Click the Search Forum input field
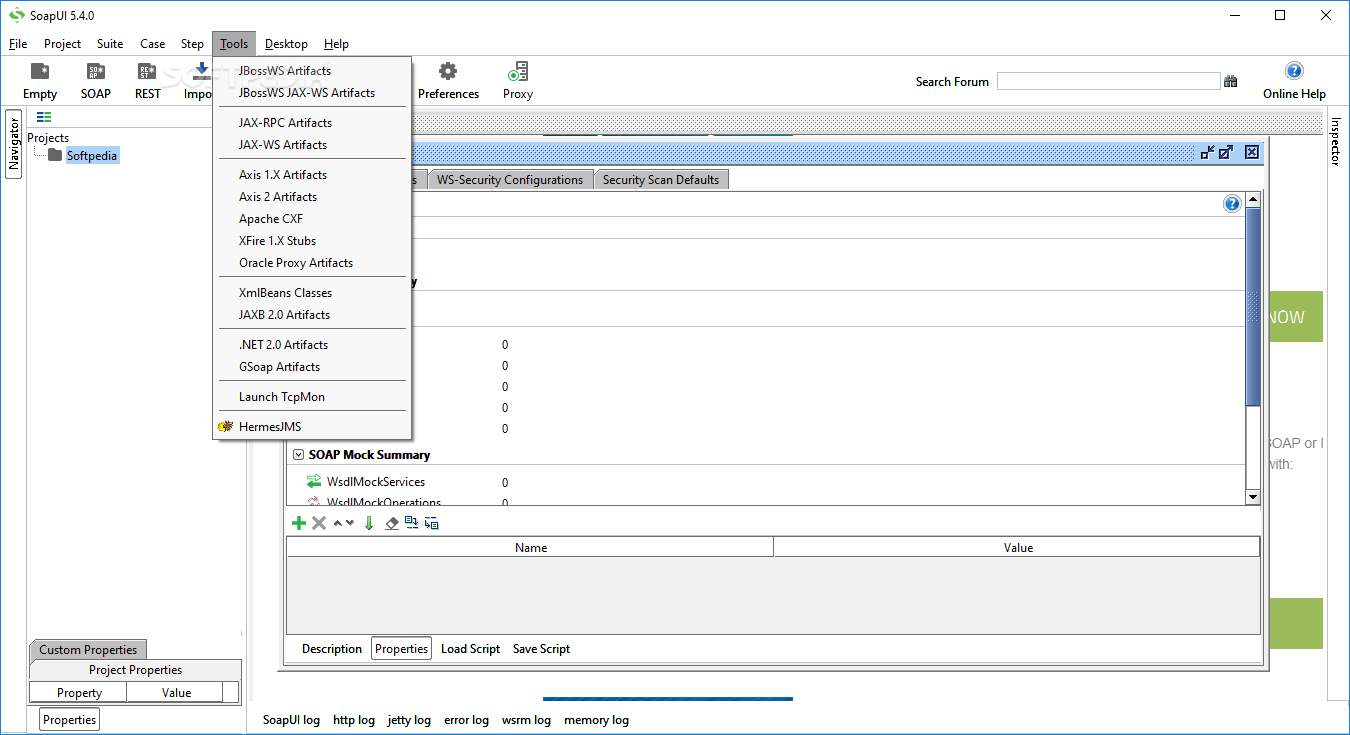This screenshot has height=735, width=1350. (1108, 82)
